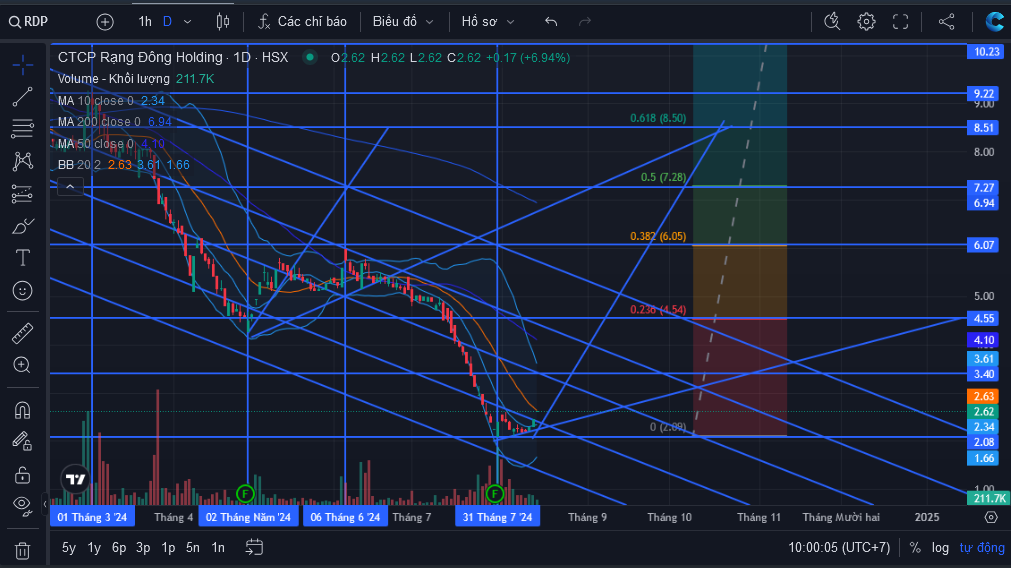The height and width of the screenshot is (568, 1011).
Task: Open the candlestick chart style selector
Action: click(222, 22)
